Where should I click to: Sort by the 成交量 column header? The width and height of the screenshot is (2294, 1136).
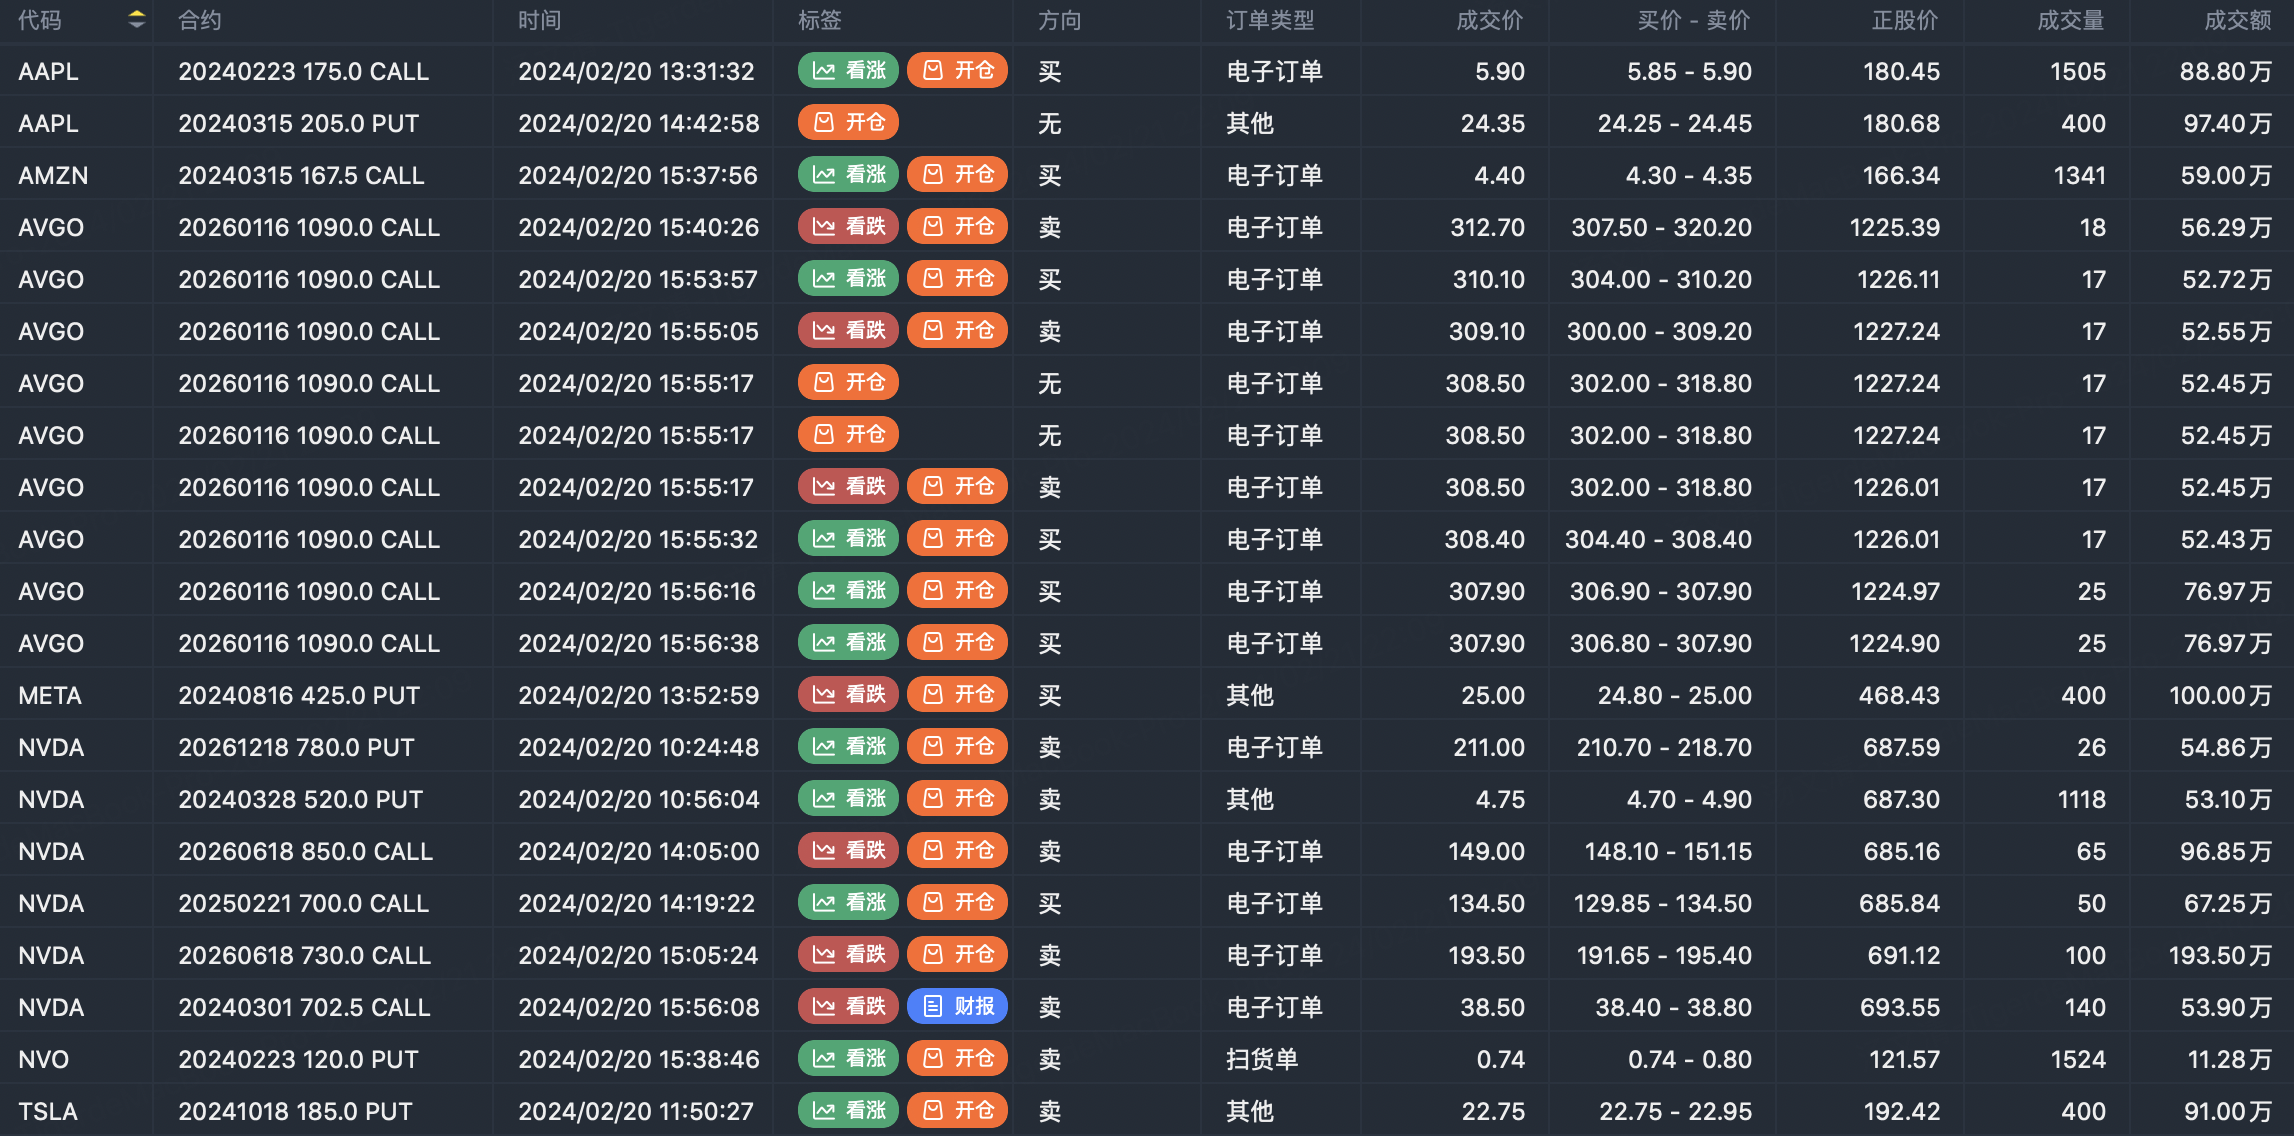pyautogui.click(x=2070, y=20)
